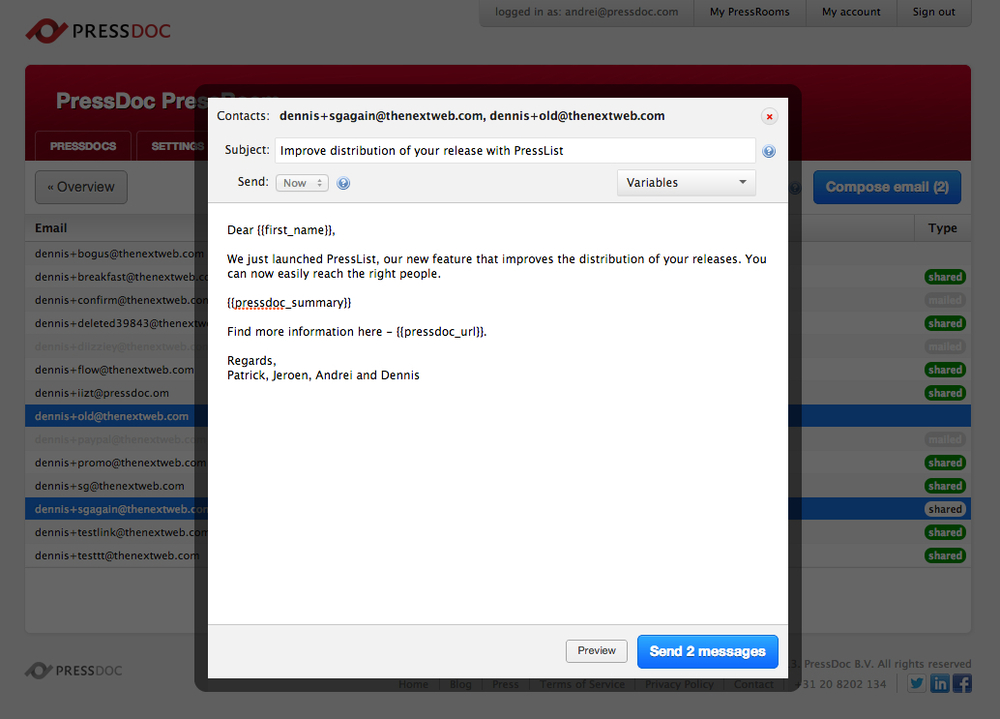Go to My account in top navigation
This screenshot has height=719, width=1000.
coord(851,12)
